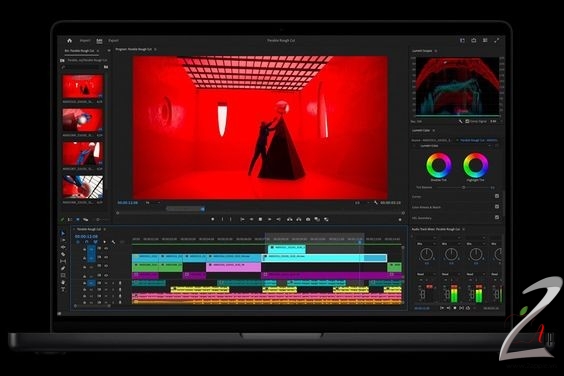Open first mixer channel Read automation dropdown
This screenshot has width=564, height=376.
(426, 275)
